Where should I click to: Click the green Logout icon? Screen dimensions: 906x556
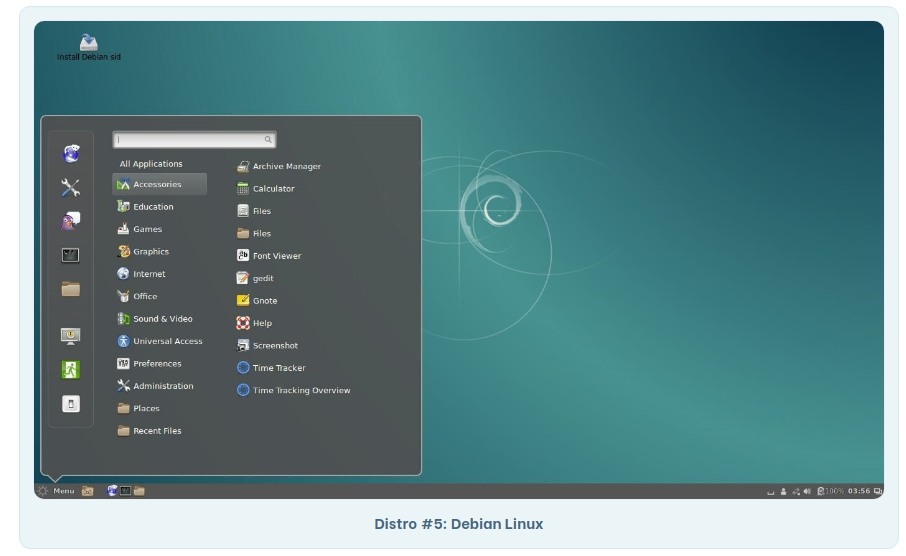(71, 369)
